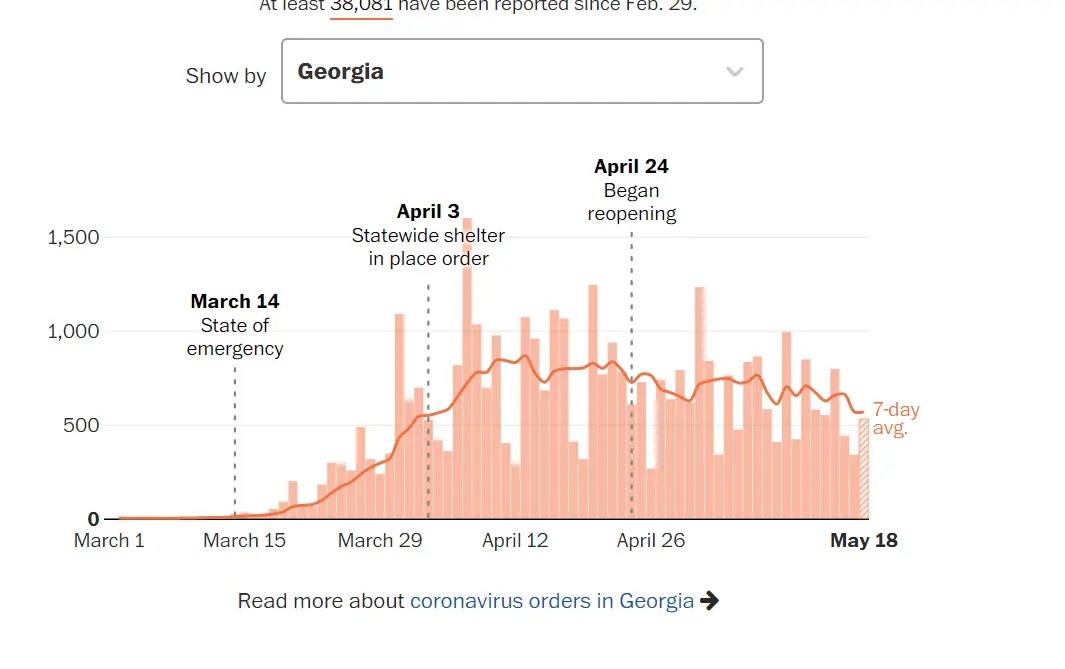Click the 1,000 y-axis label
Image resolution: width=1065 pixels, height=669 pixels.
pos(73,331)
